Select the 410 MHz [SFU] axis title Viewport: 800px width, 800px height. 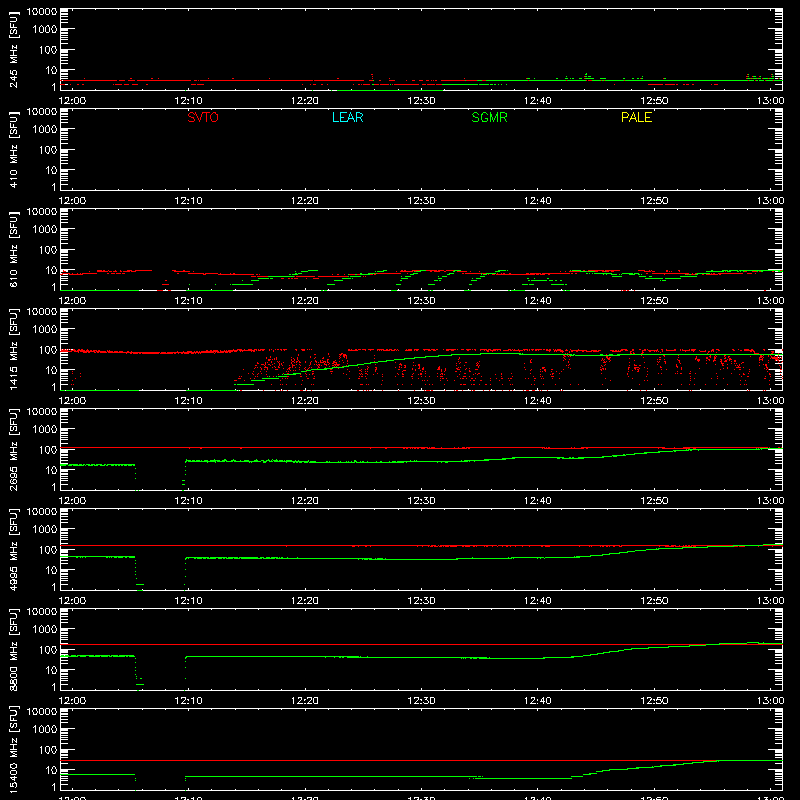13,150
